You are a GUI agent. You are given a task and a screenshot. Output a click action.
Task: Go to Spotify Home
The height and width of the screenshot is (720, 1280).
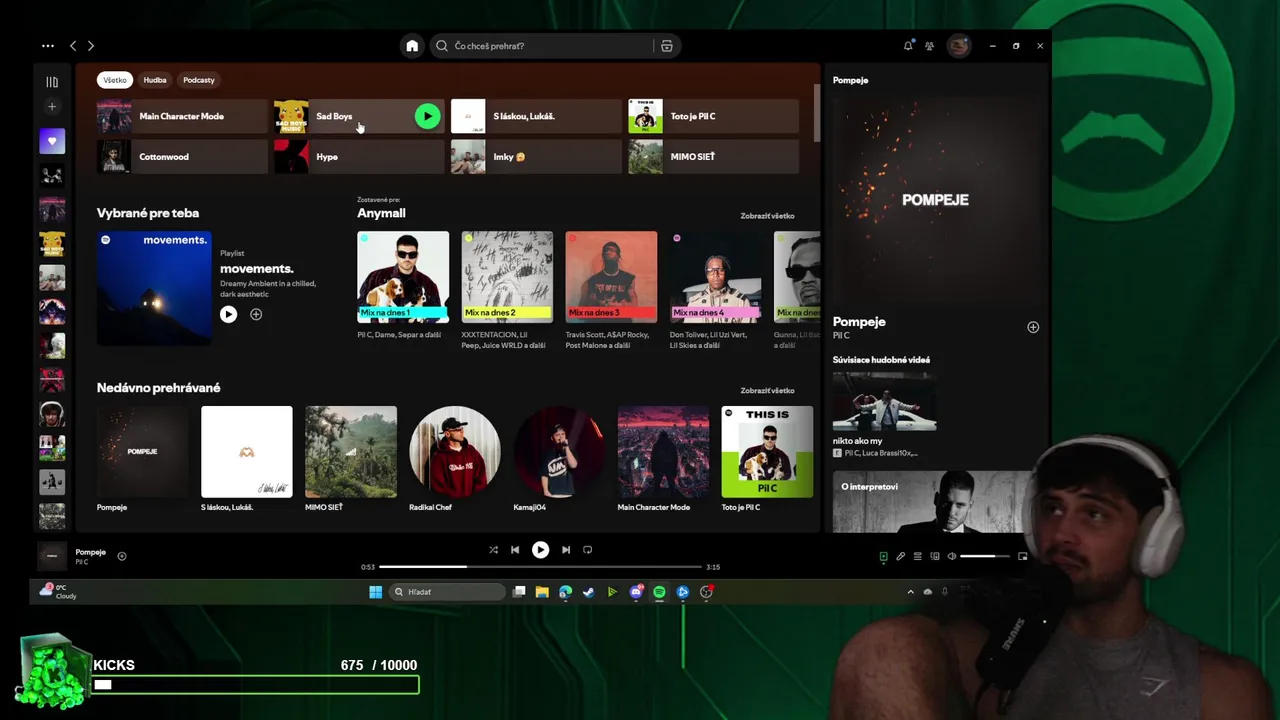click(x=412, y=46)
